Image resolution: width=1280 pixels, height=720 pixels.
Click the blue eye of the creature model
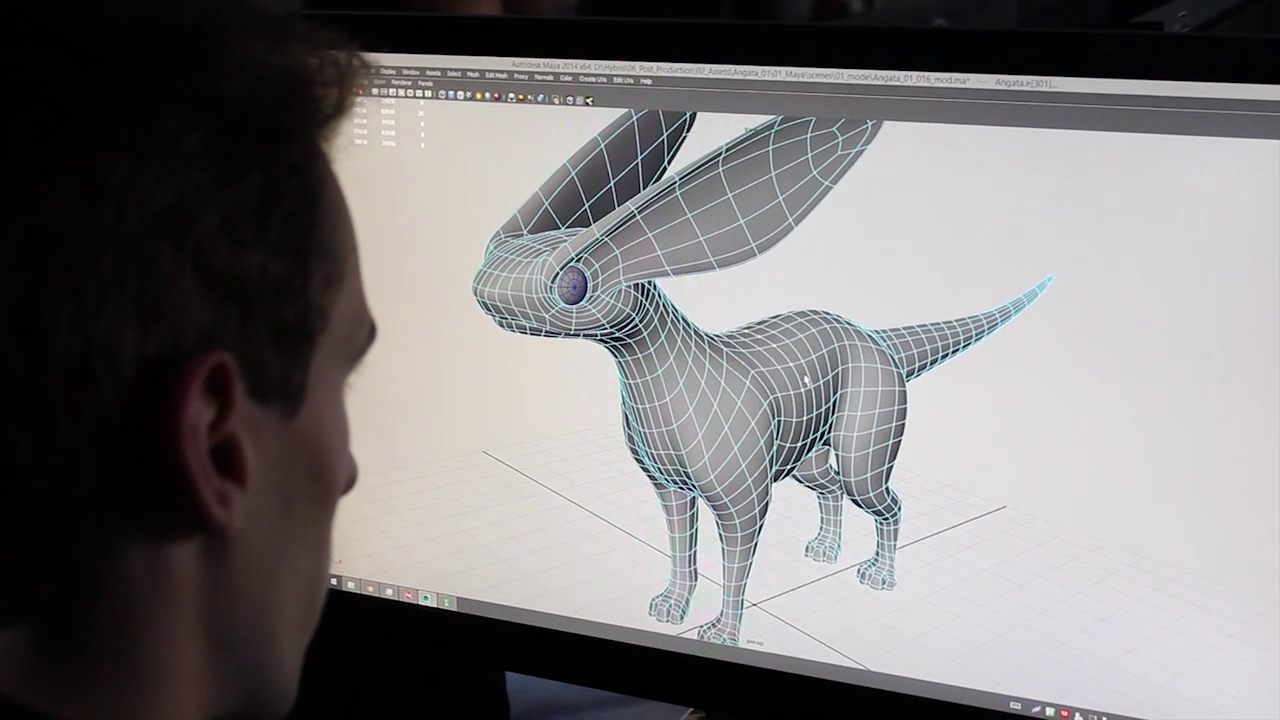(x=572, y=286)
